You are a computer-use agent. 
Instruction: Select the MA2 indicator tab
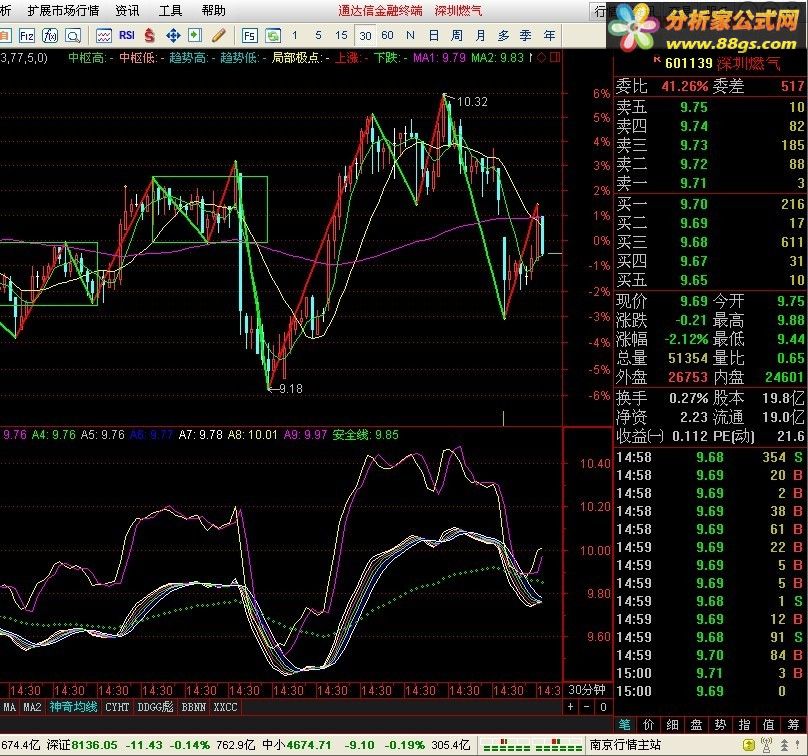tap(32, 707)
